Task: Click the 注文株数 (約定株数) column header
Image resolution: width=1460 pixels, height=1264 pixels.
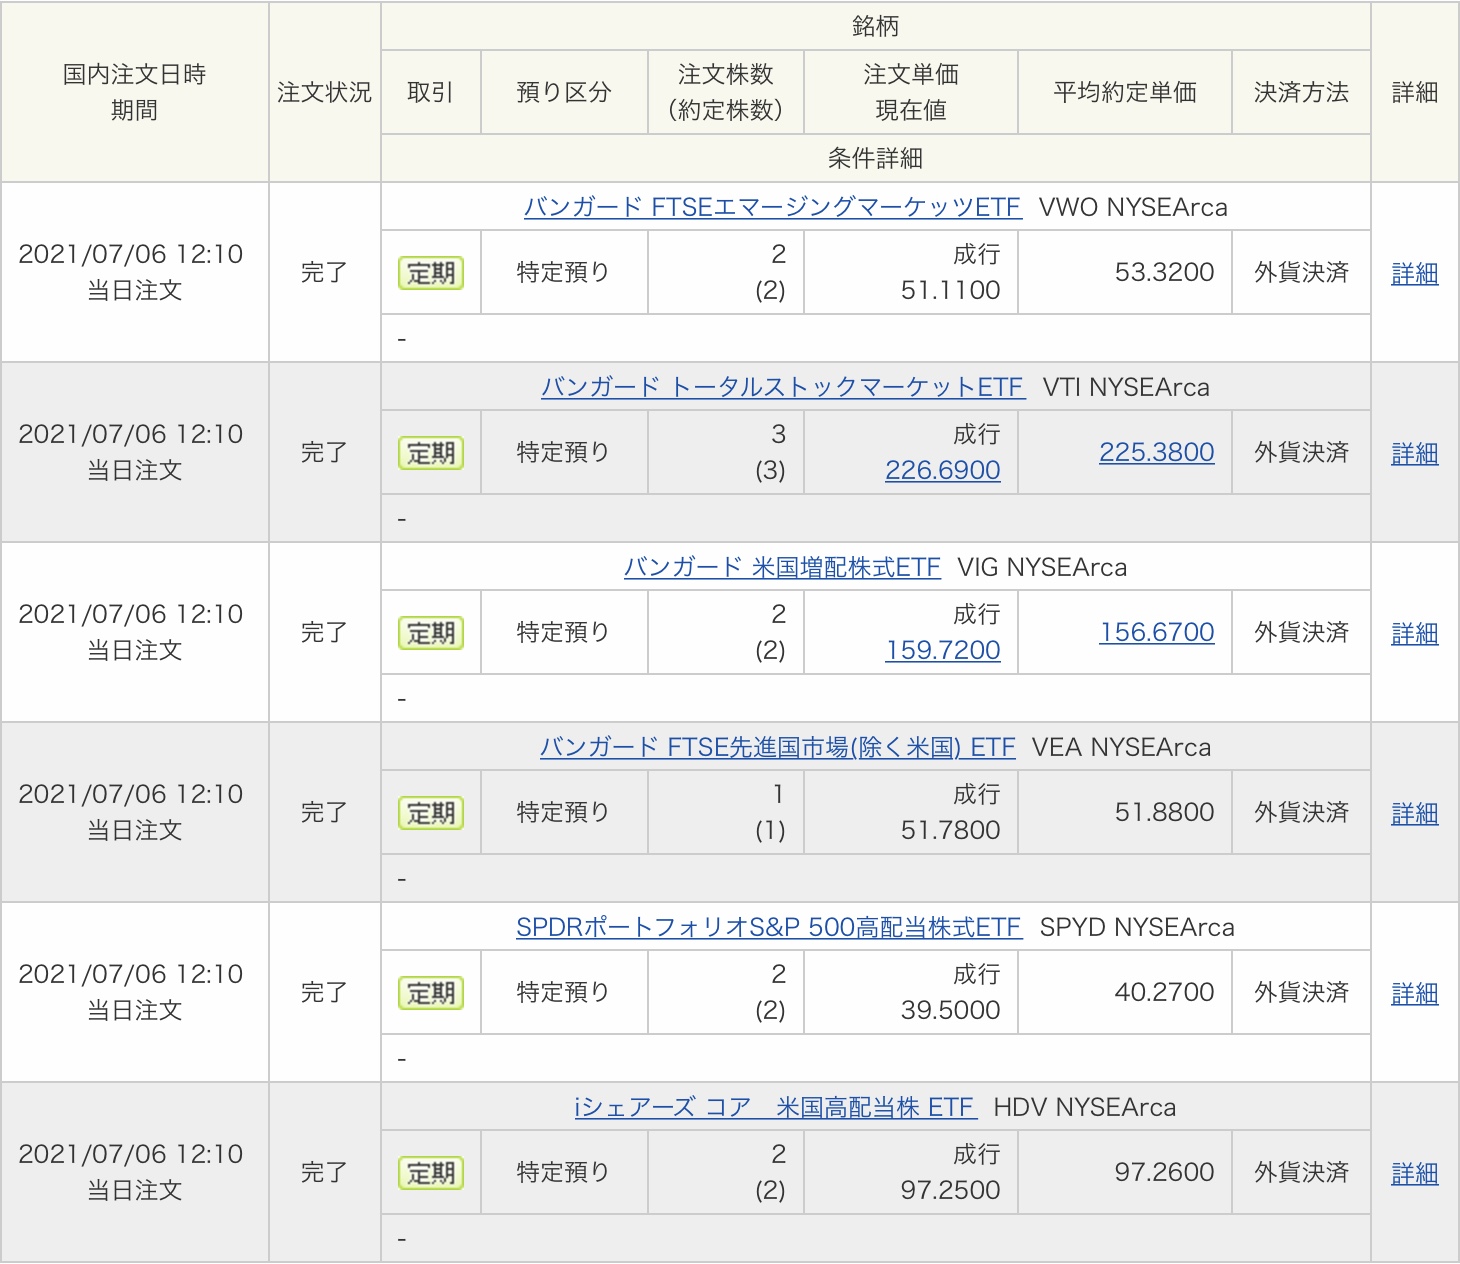Action: pos(726,92)
